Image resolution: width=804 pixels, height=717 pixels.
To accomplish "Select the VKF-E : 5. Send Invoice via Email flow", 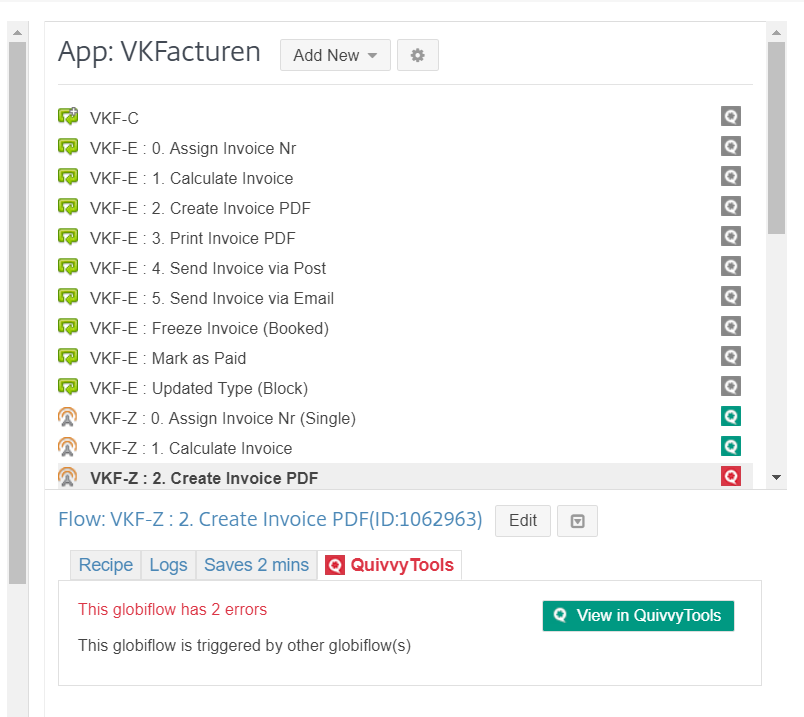I will (x=405, y=298).
